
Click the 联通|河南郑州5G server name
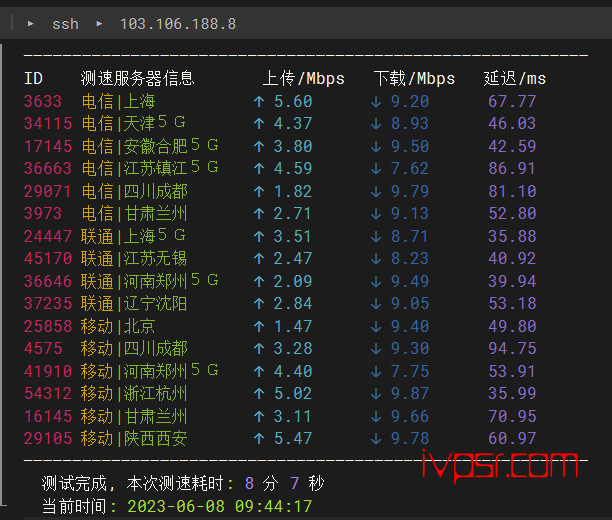pos(149,281)
